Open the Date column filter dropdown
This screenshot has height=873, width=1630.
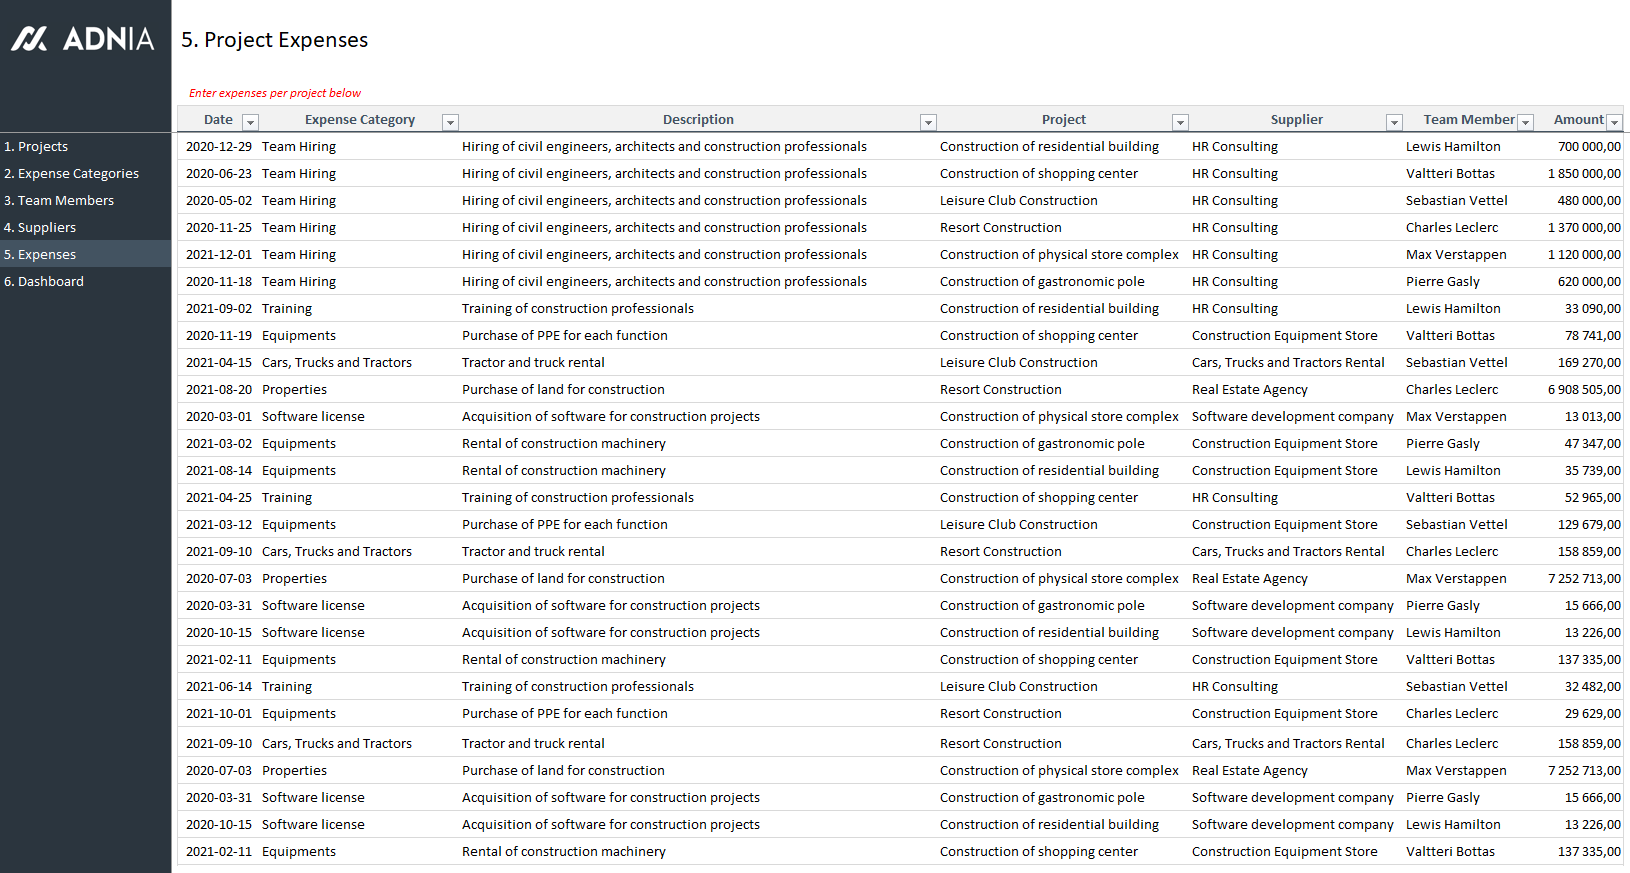tap(251, 122)
